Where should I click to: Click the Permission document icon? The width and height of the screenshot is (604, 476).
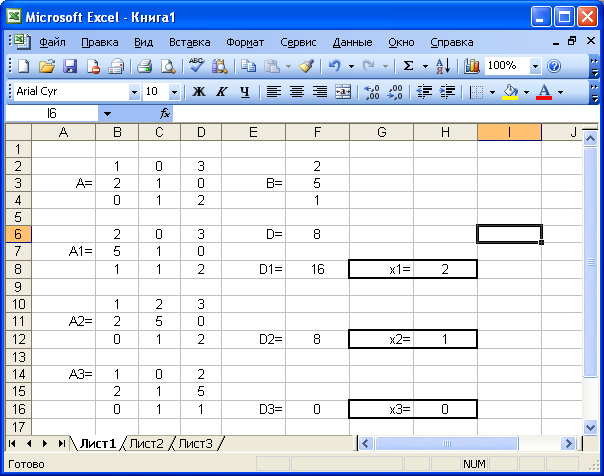pos(93,66)
